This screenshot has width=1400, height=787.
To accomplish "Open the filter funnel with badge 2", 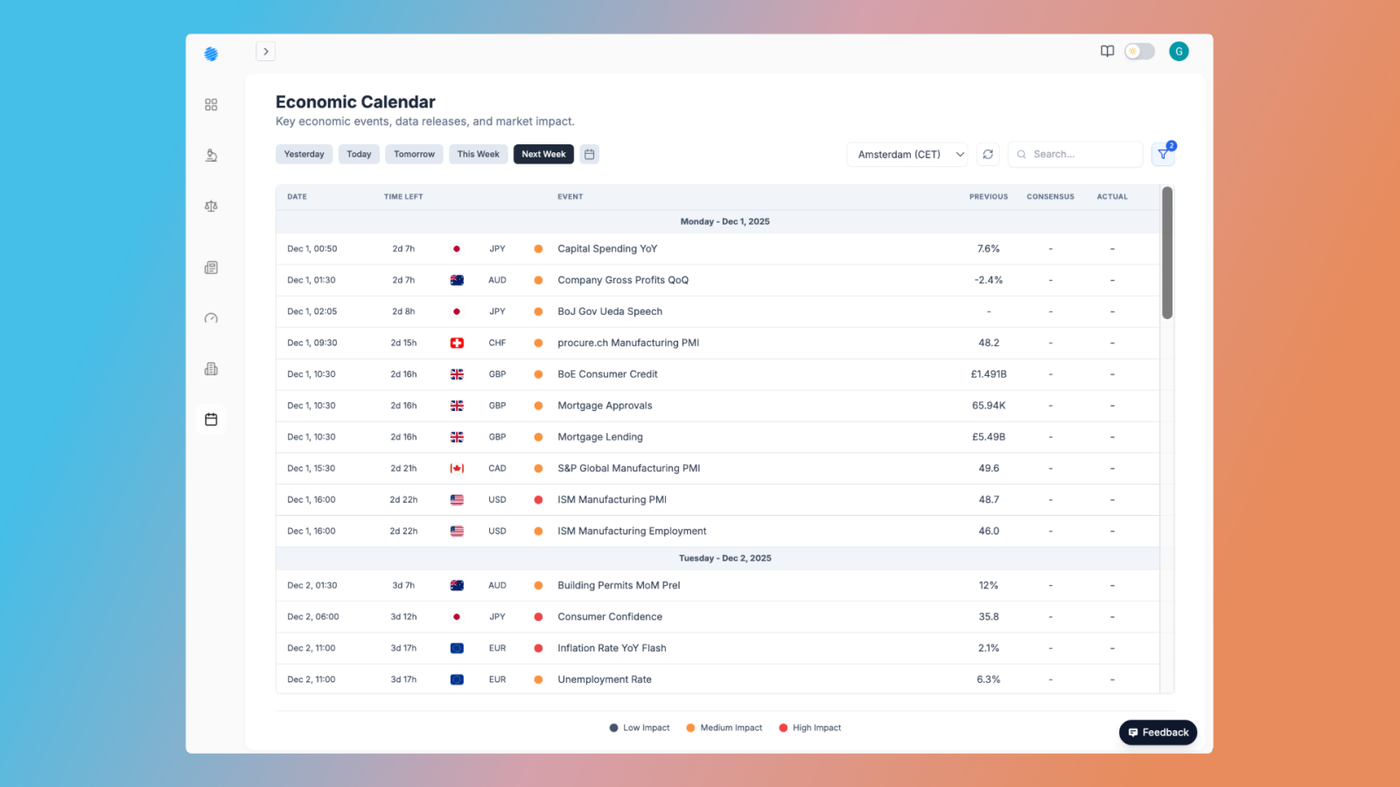I will (x=1162, y=154).
